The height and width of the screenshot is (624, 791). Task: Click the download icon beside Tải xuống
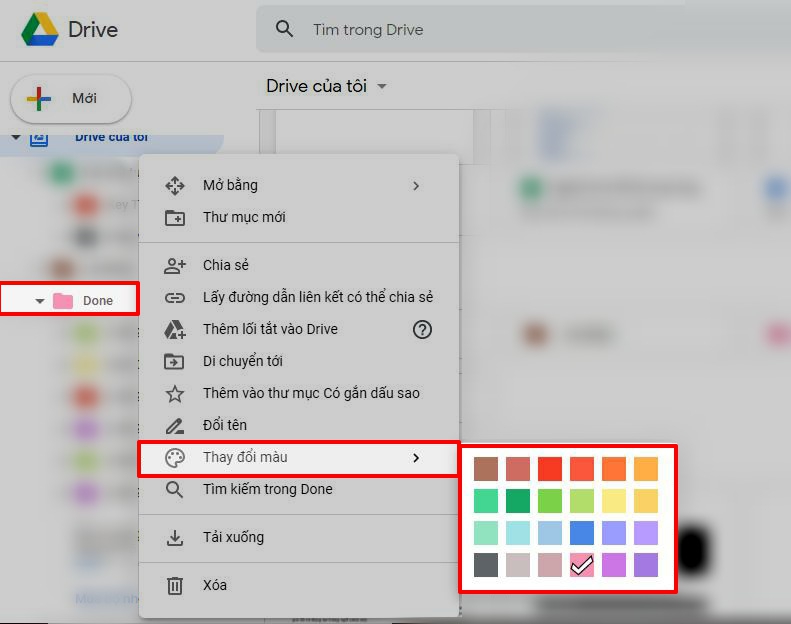point(175,537)
